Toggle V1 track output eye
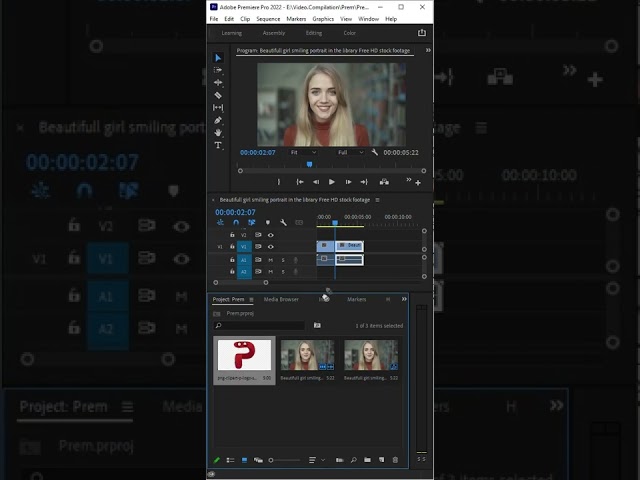Viewport: 640px width, 480px height. tap(271, 247)
